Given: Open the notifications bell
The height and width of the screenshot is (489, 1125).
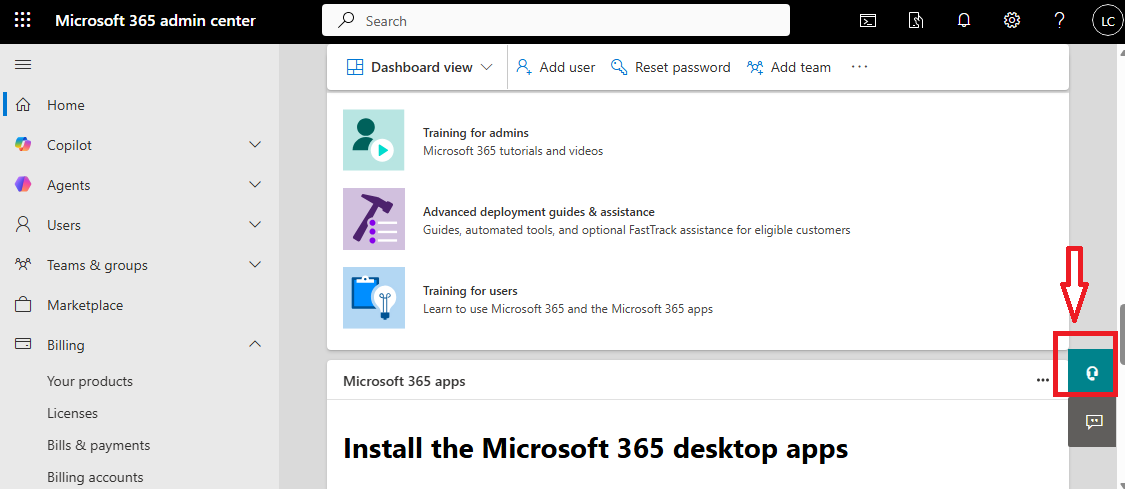Looking at the screenshot, I should pyautogui.click(x=964, y=21).
